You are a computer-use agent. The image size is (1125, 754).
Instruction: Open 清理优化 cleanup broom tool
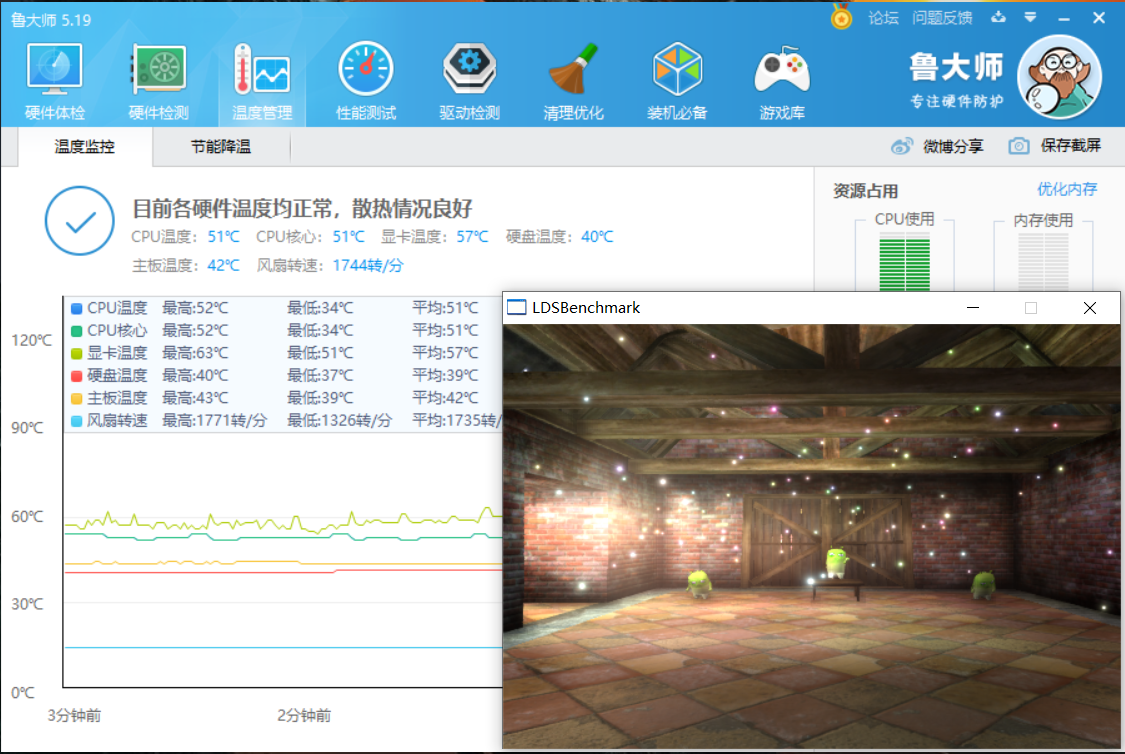click(x=573, y=81)
